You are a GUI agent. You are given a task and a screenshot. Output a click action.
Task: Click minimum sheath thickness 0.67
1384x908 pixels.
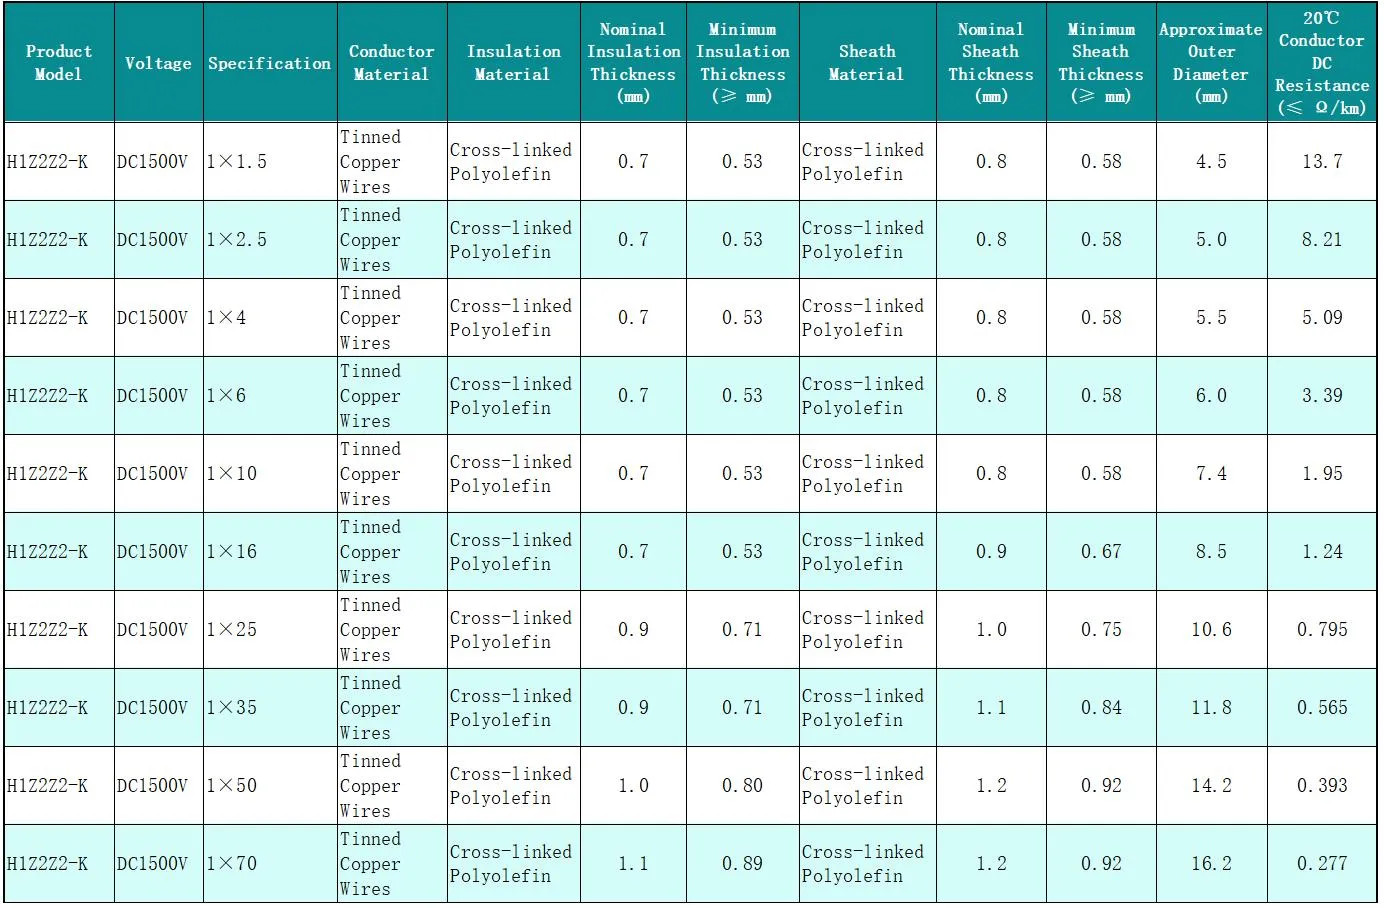click(1101, 551)
